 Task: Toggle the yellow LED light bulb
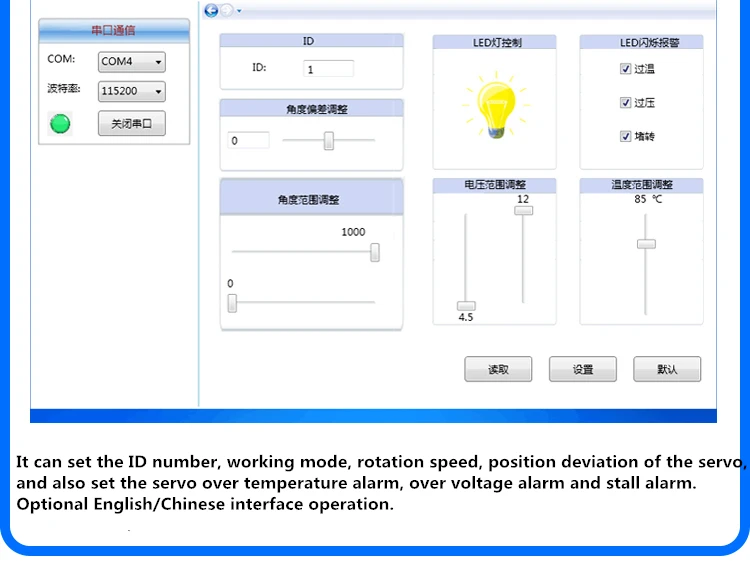coord(496,105)
